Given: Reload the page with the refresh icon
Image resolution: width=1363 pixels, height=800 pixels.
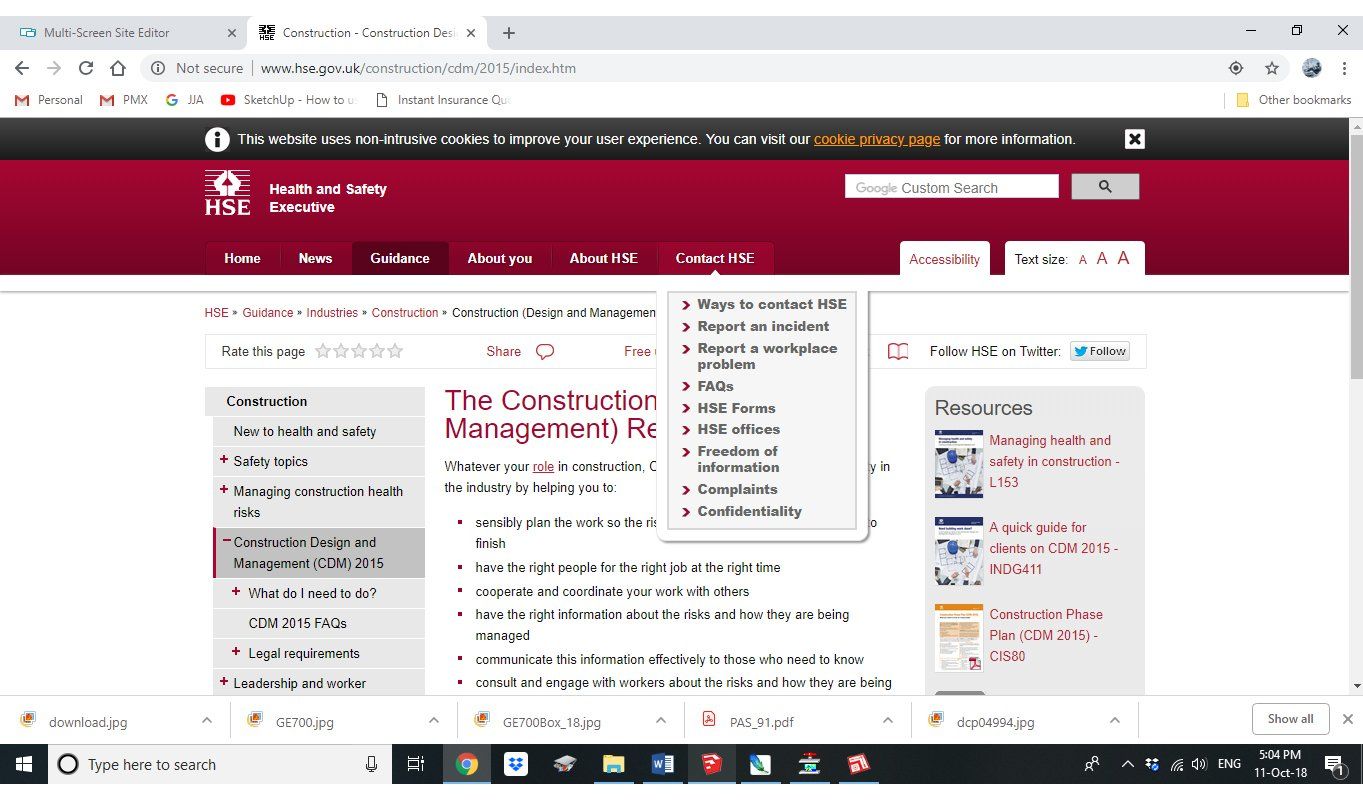Looking at the screenshot, I should (x=86, y=68).
